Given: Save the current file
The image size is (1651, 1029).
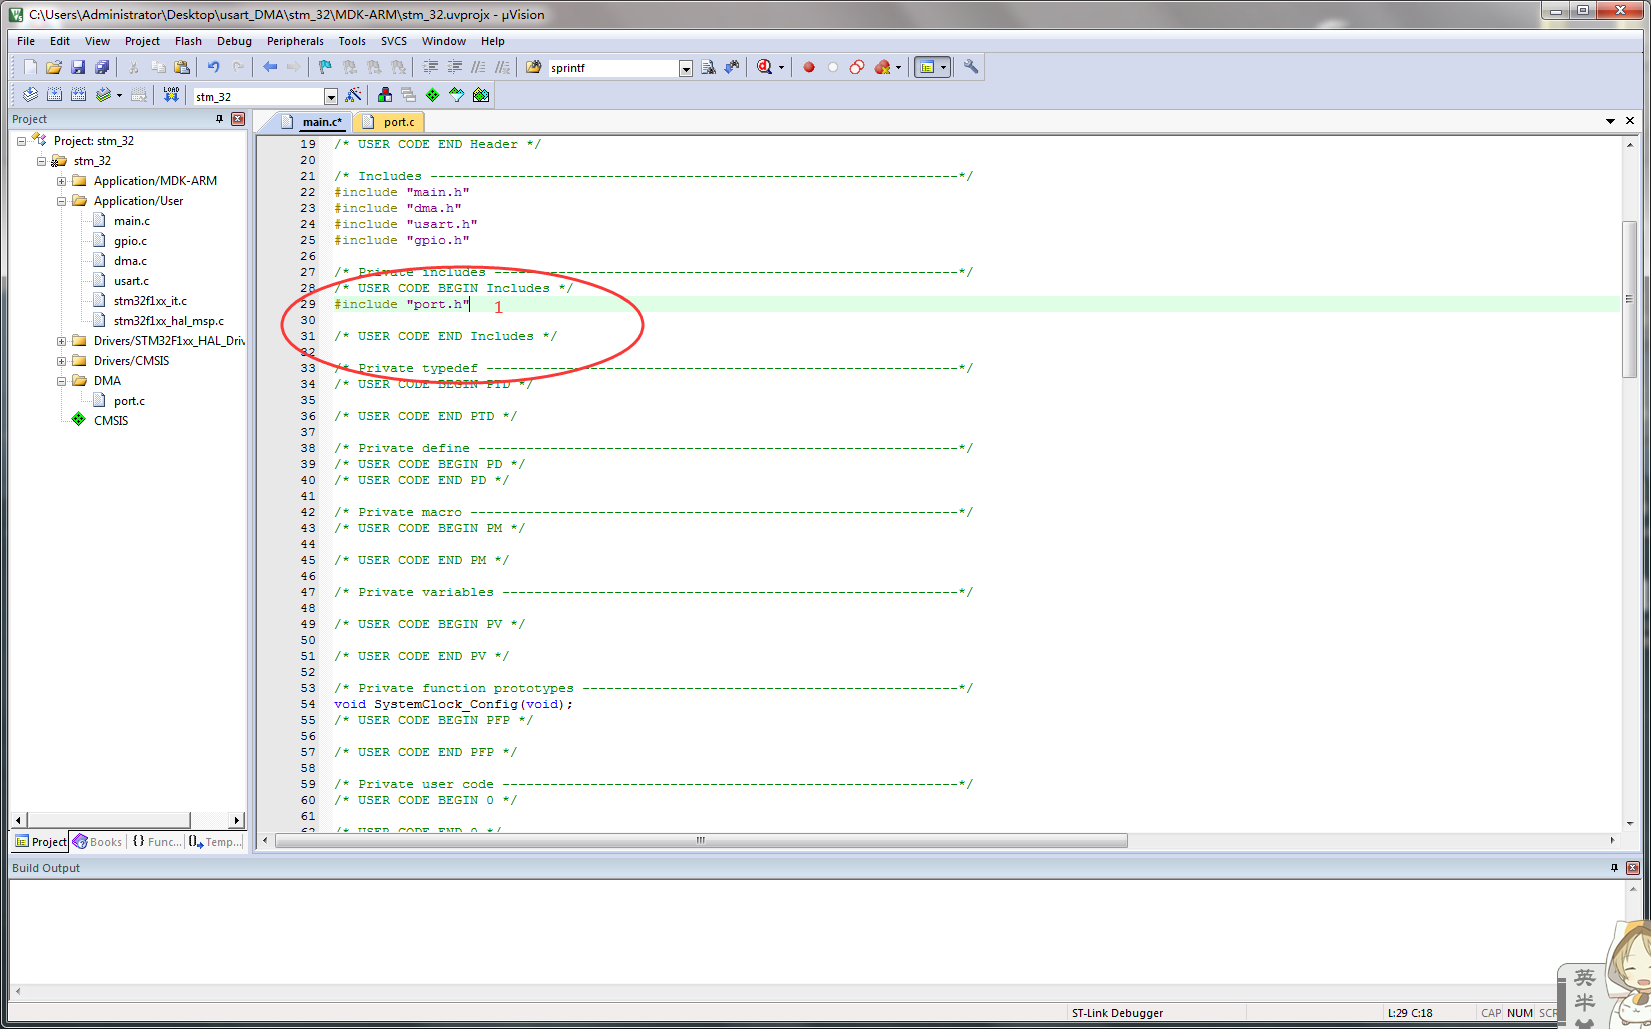Looking at the screenshot, I should pyautogui.click(x=78, y=67).
